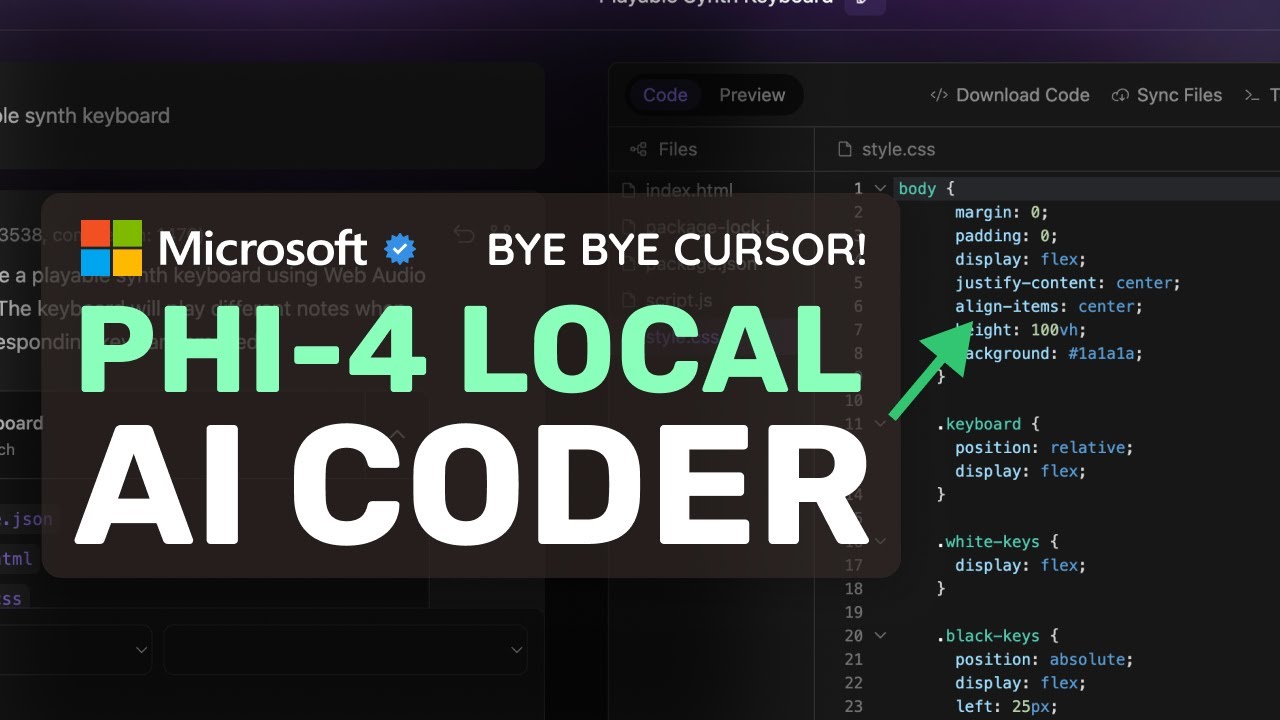This screenshot has width=1280, height=720.
Task: Open the terminal prompt icon in the toolbar
Action: coord(1251,95)
